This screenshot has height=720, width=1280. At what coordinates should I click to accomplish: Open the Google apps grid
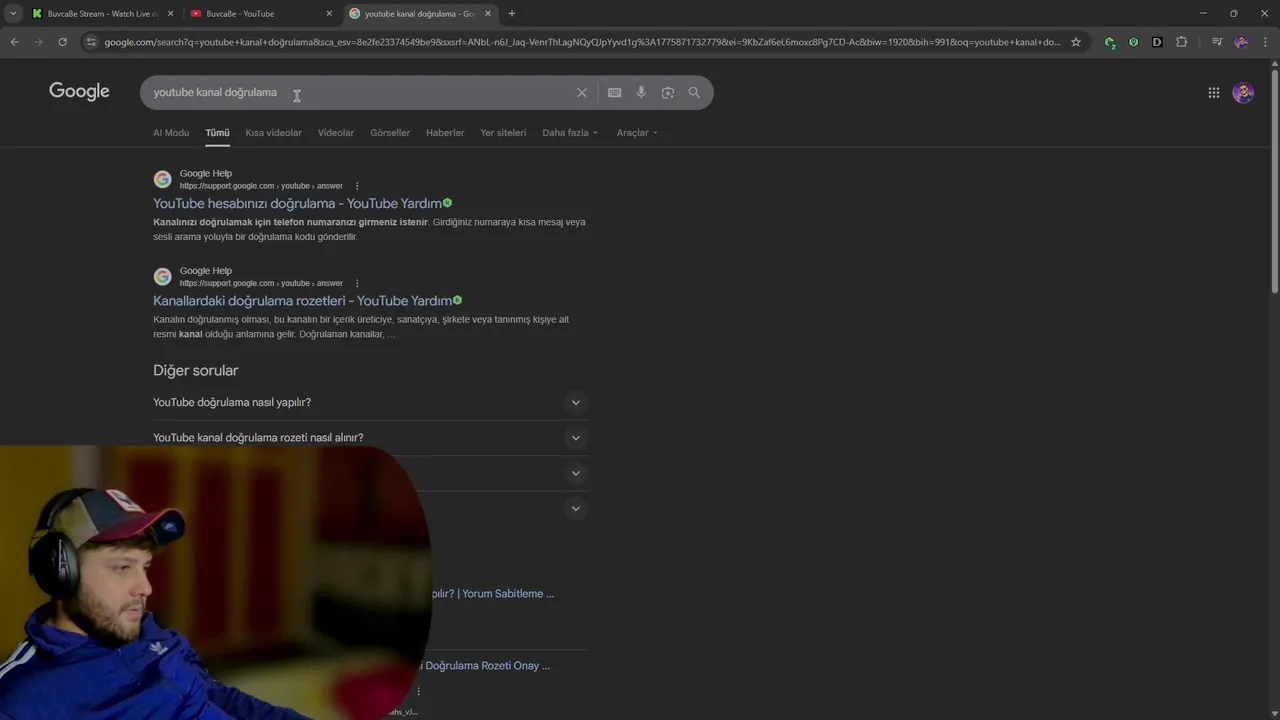[x=1213, y=93]
